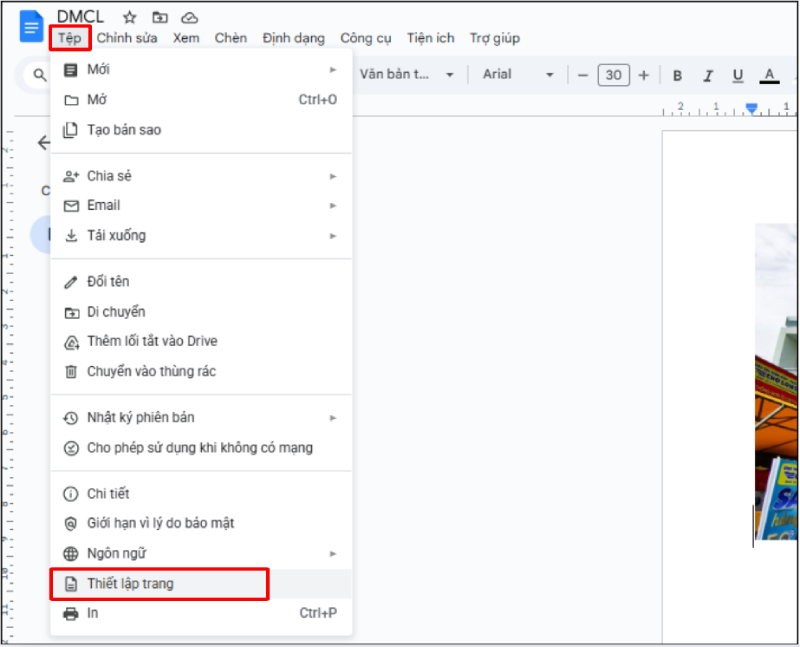Choose Tạo bản sao from menu
The width and height of the screenshot is (800, 647).
coord(124,130)
